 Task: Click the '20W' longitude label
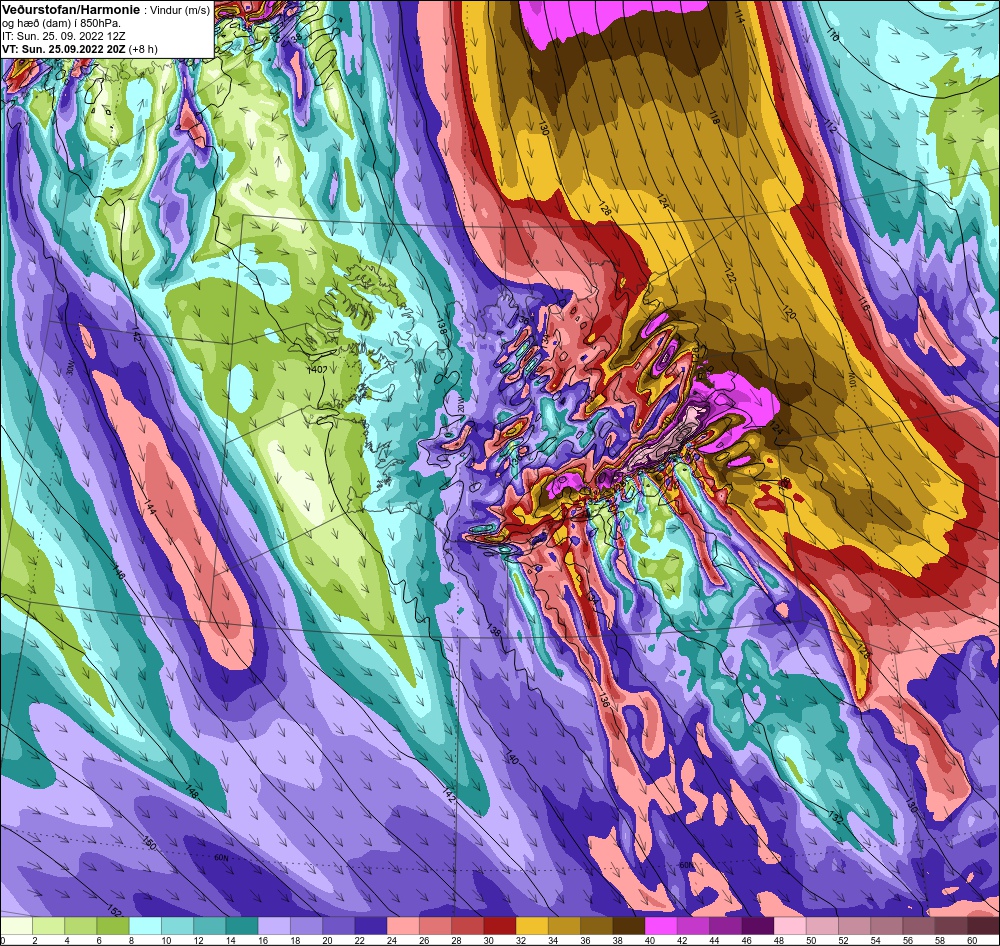(462, 406)
